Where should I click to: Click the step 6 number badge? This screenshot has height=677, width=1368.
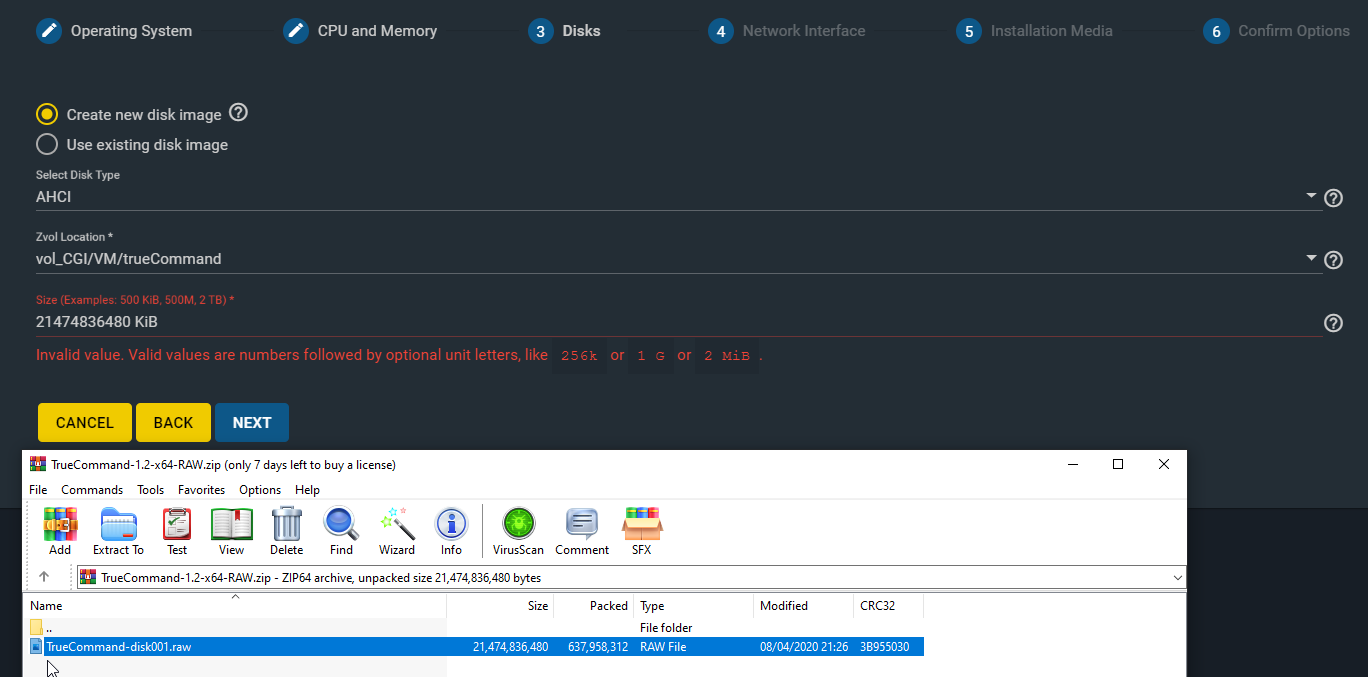(1216, 31)
